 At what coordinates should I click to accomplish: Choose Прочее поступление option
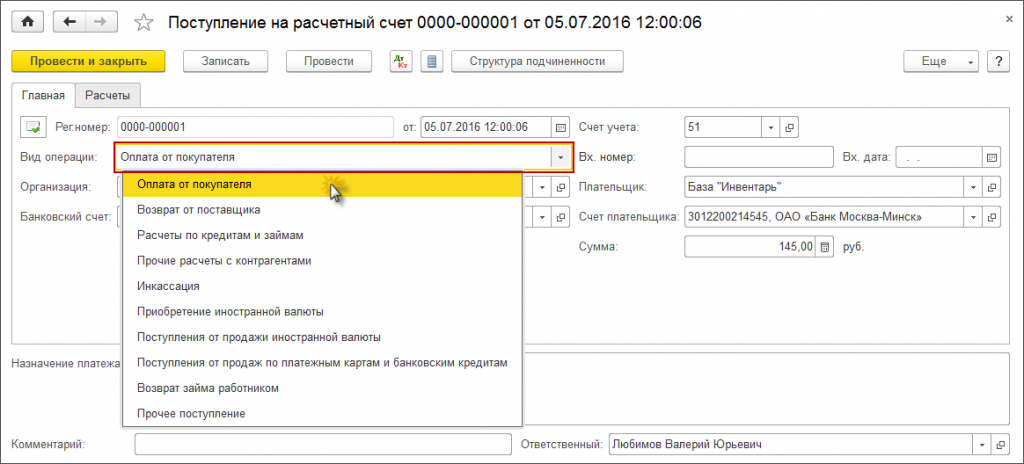click(x=323, y=413)
